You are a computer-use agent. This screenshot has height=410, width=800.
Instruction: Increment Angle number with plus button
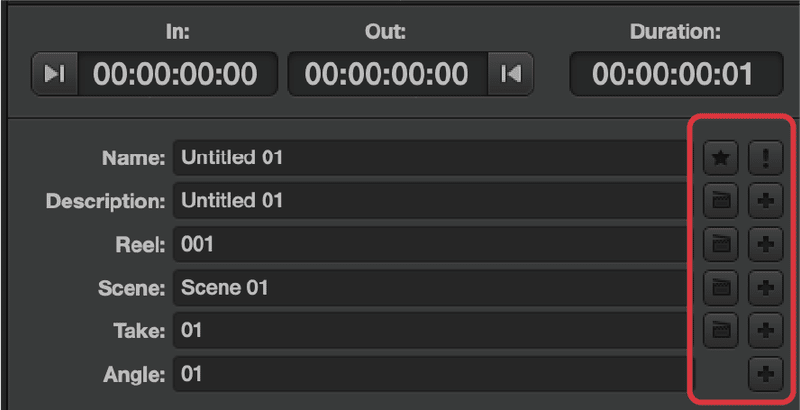pyautogui.click(x=765, y=374)
